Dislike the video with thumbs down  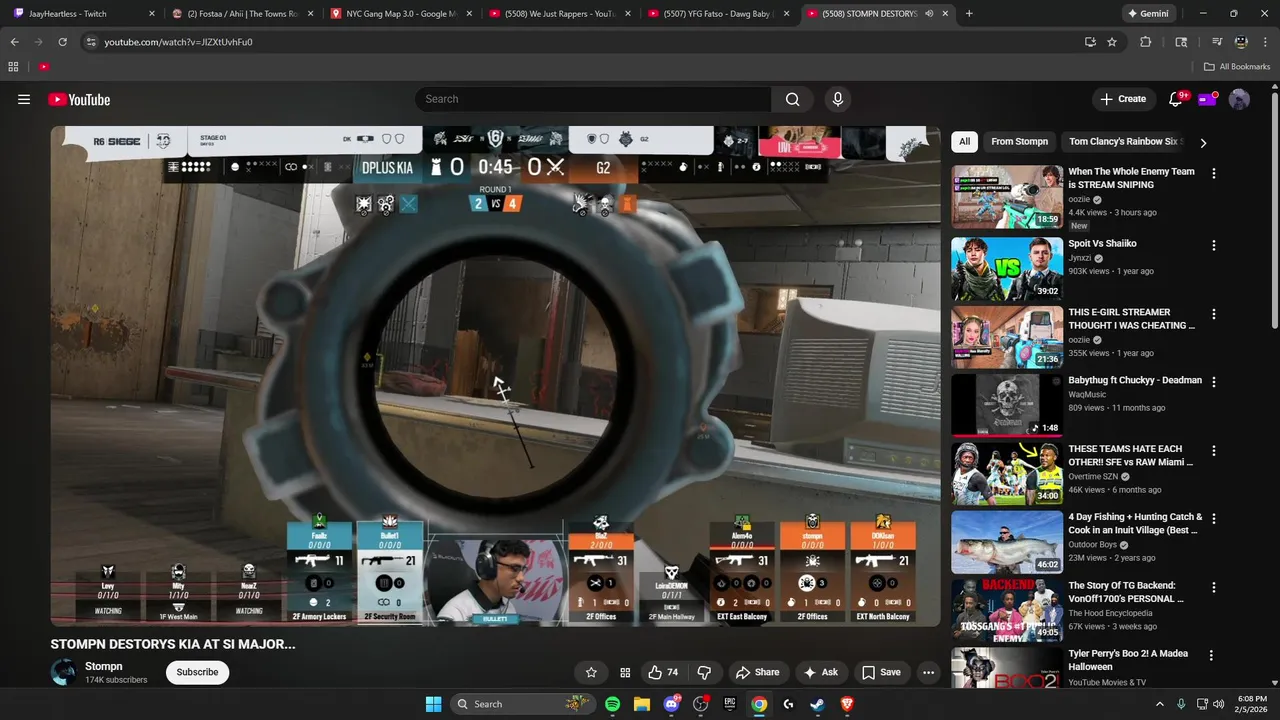click(x=704, y=672)
